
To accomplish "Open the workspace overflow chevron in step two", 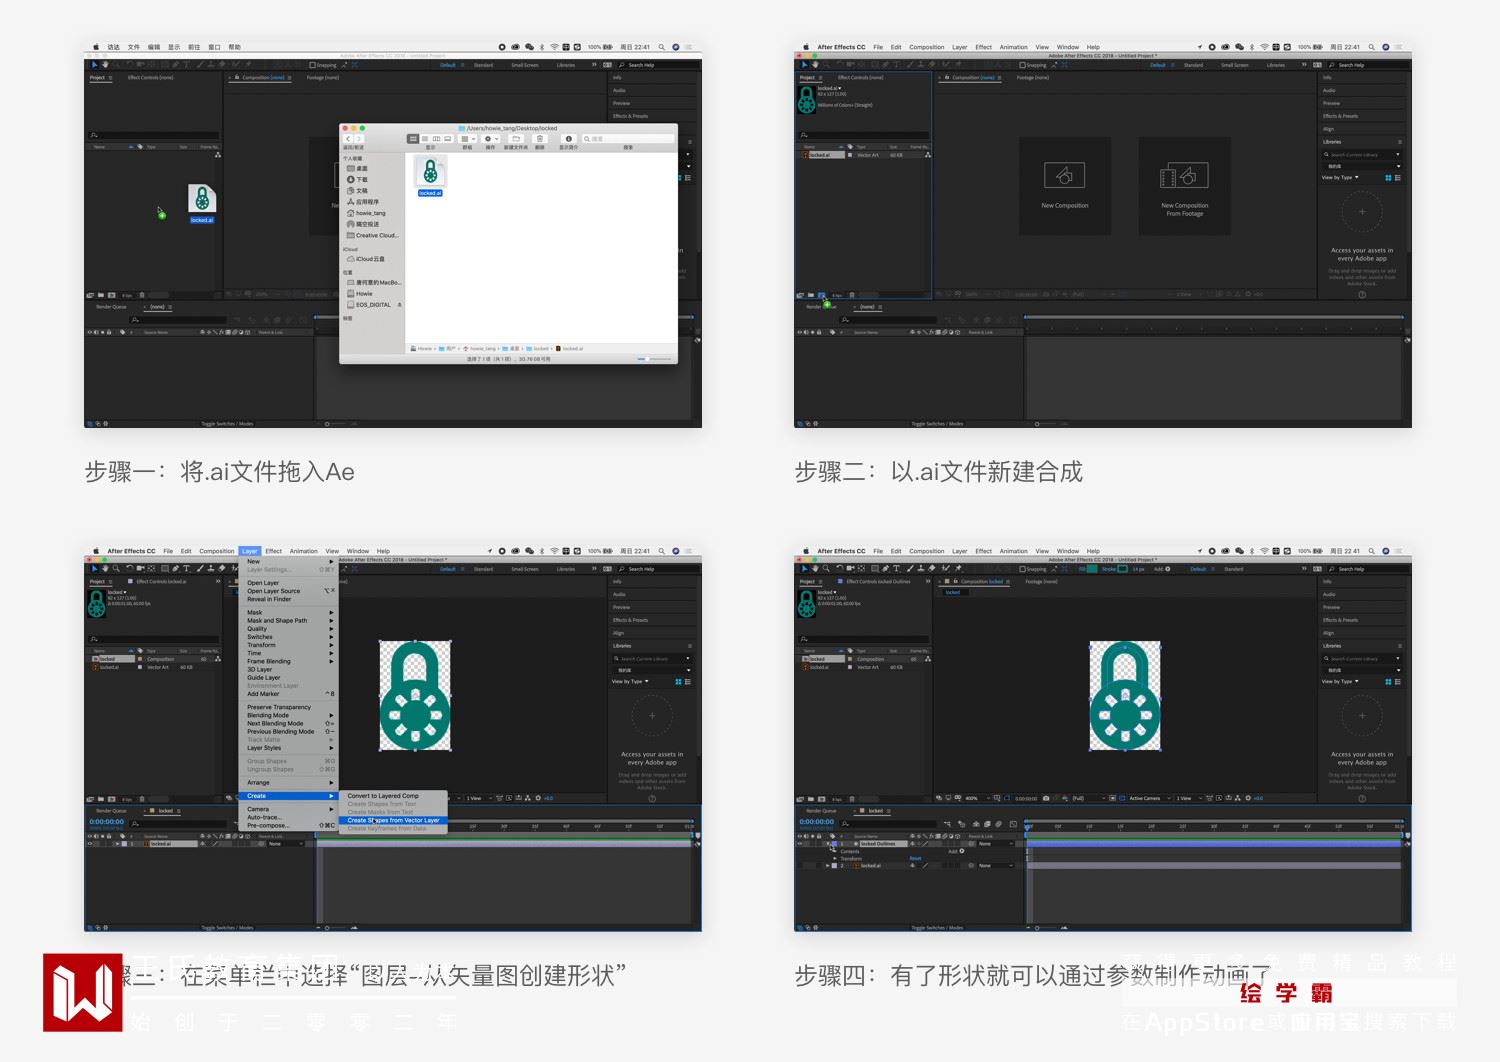I will click(x=1304, y=65).
